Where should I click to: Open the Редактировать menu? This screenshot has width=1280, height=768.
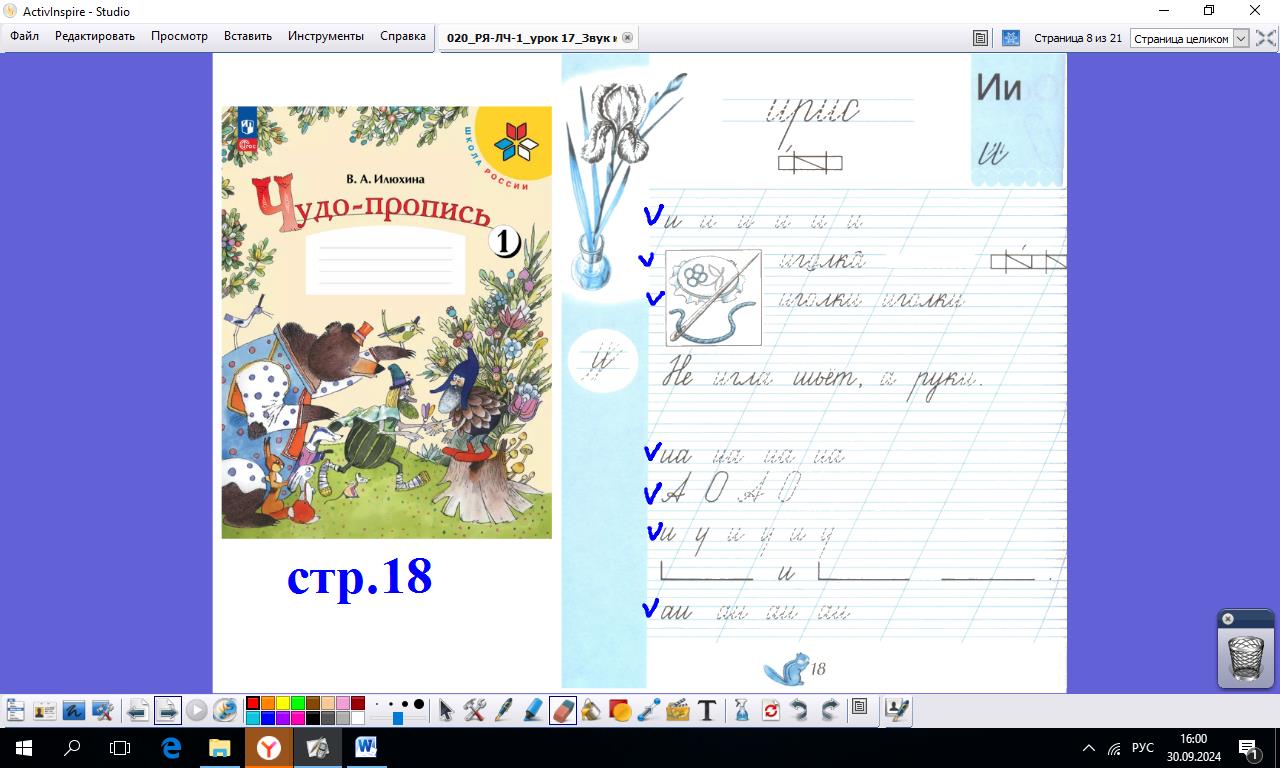[95, 36]
